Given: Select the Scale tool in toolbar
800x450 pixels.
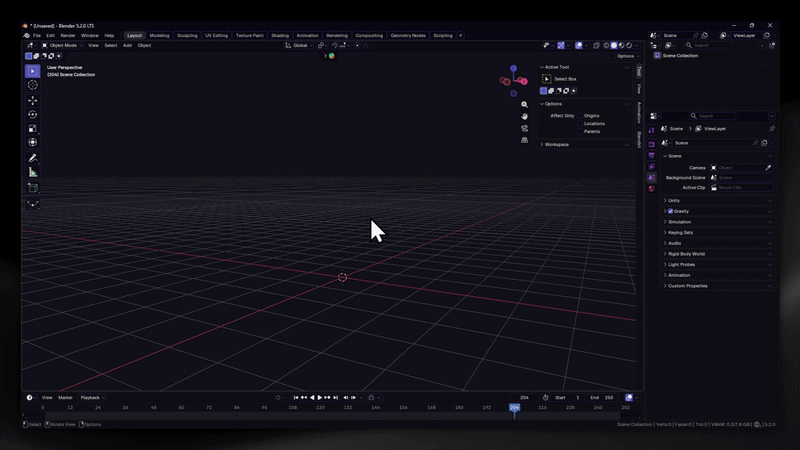Looking at the screenshot, I should (33, 129).
